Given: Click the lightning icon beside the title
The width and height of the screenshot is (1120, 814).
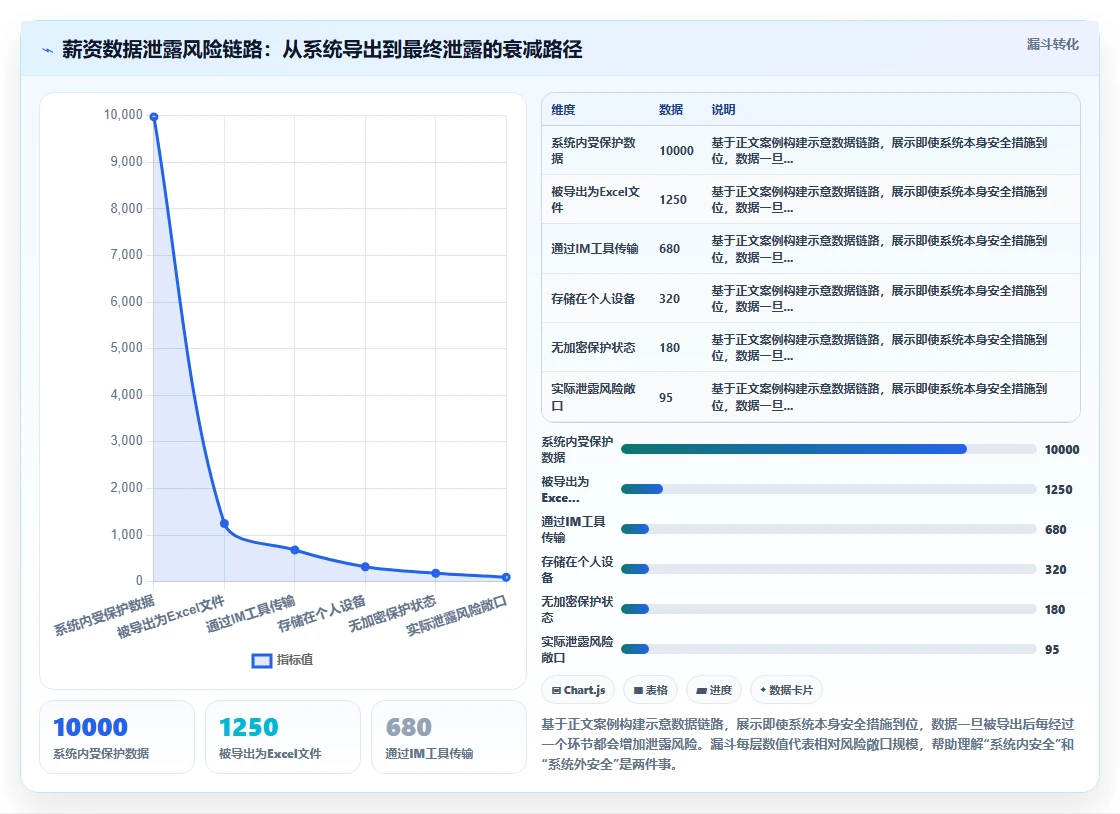Looking at the screenshot, I should pyautogui.click(x=48, y=50).
